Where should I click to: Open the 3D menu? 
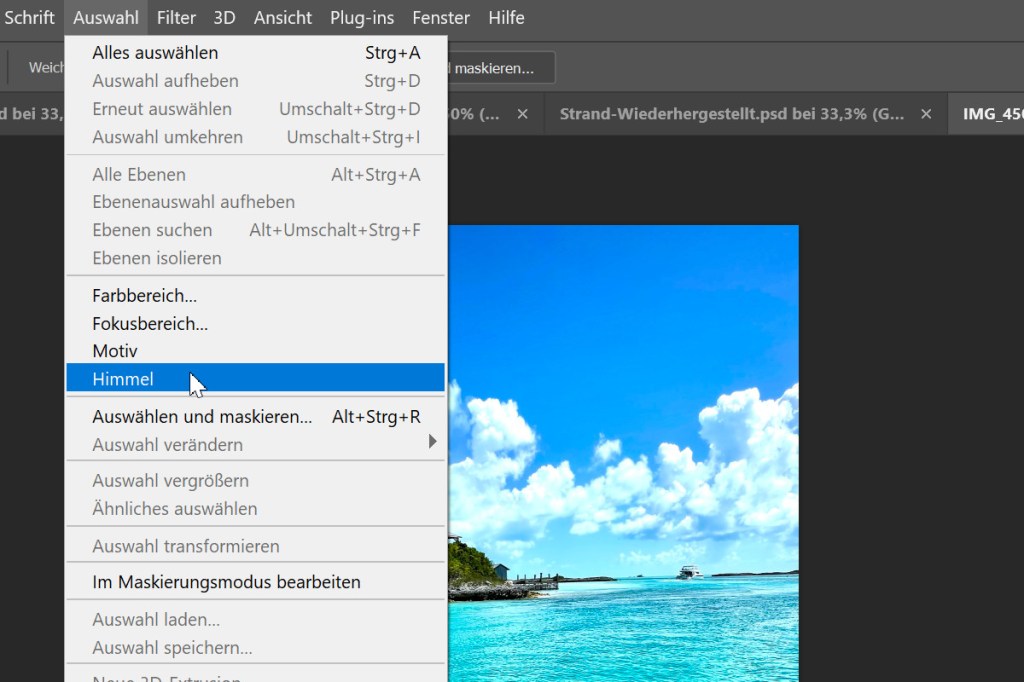(224, 18)
